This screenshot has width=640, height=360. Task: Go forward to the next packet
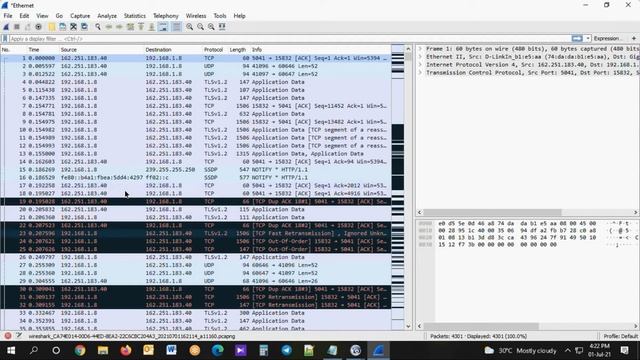[x=119, y=27]
